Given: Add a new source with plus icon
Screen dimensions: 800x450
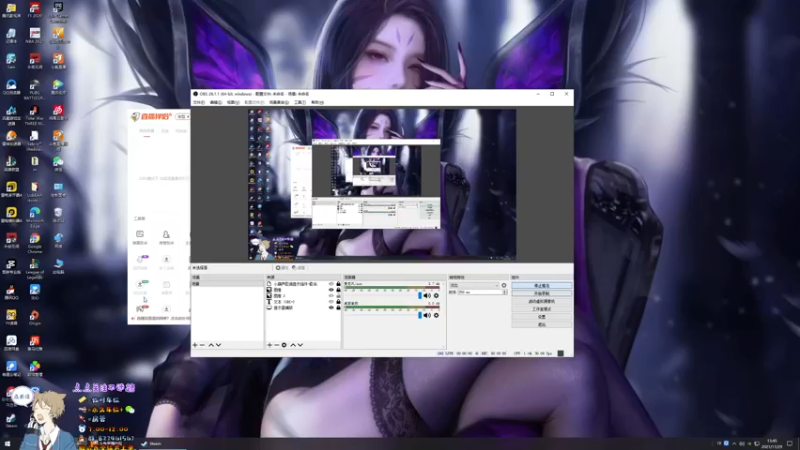Looking at the screenshot, I should click(x=269, y=345).
